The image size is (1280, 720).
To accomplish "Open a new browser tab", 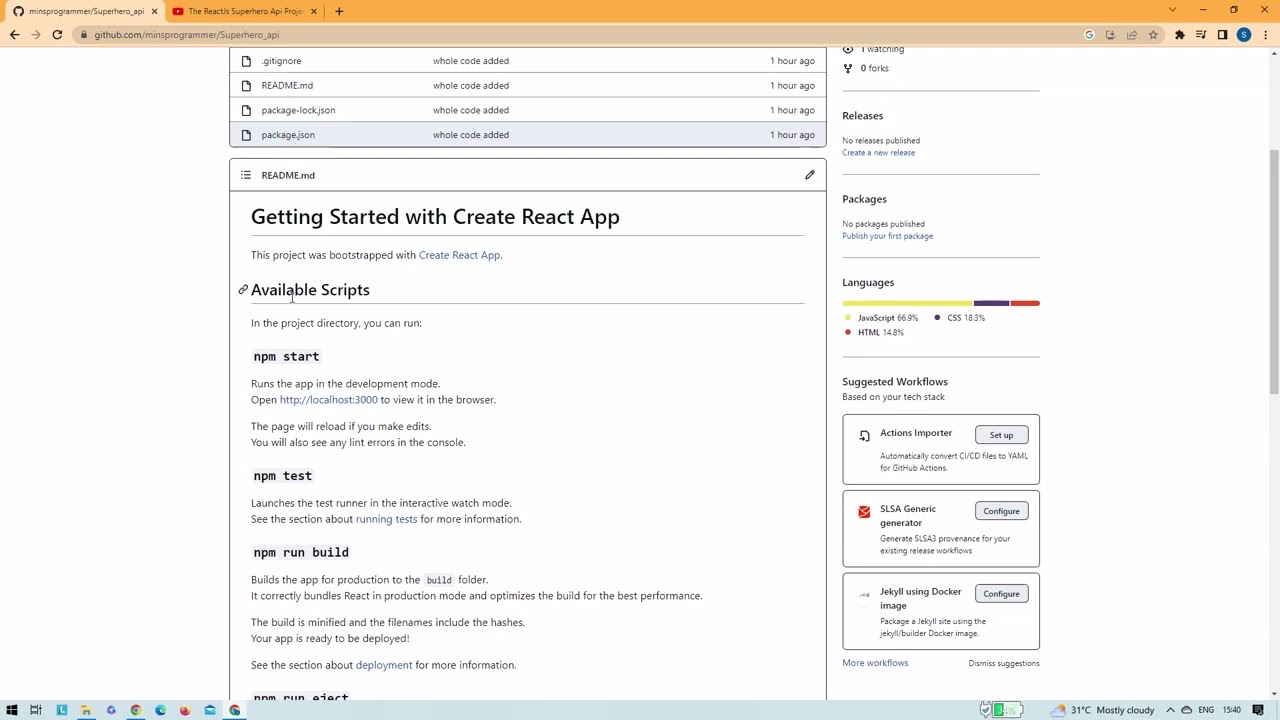I will [x=339, y=11].
